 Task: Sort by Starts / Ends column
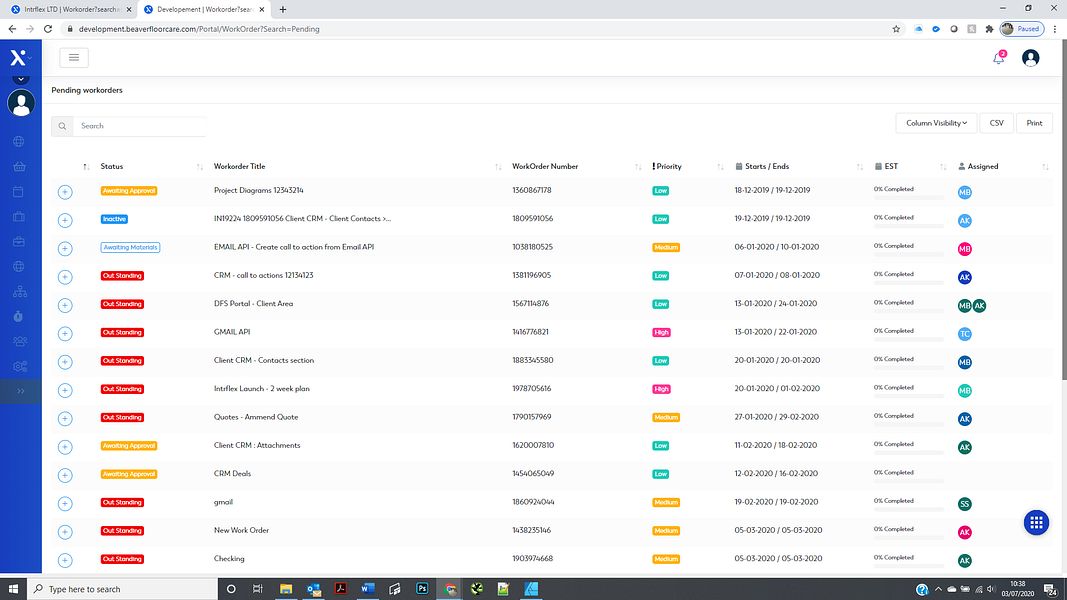[x=762, y=167]
